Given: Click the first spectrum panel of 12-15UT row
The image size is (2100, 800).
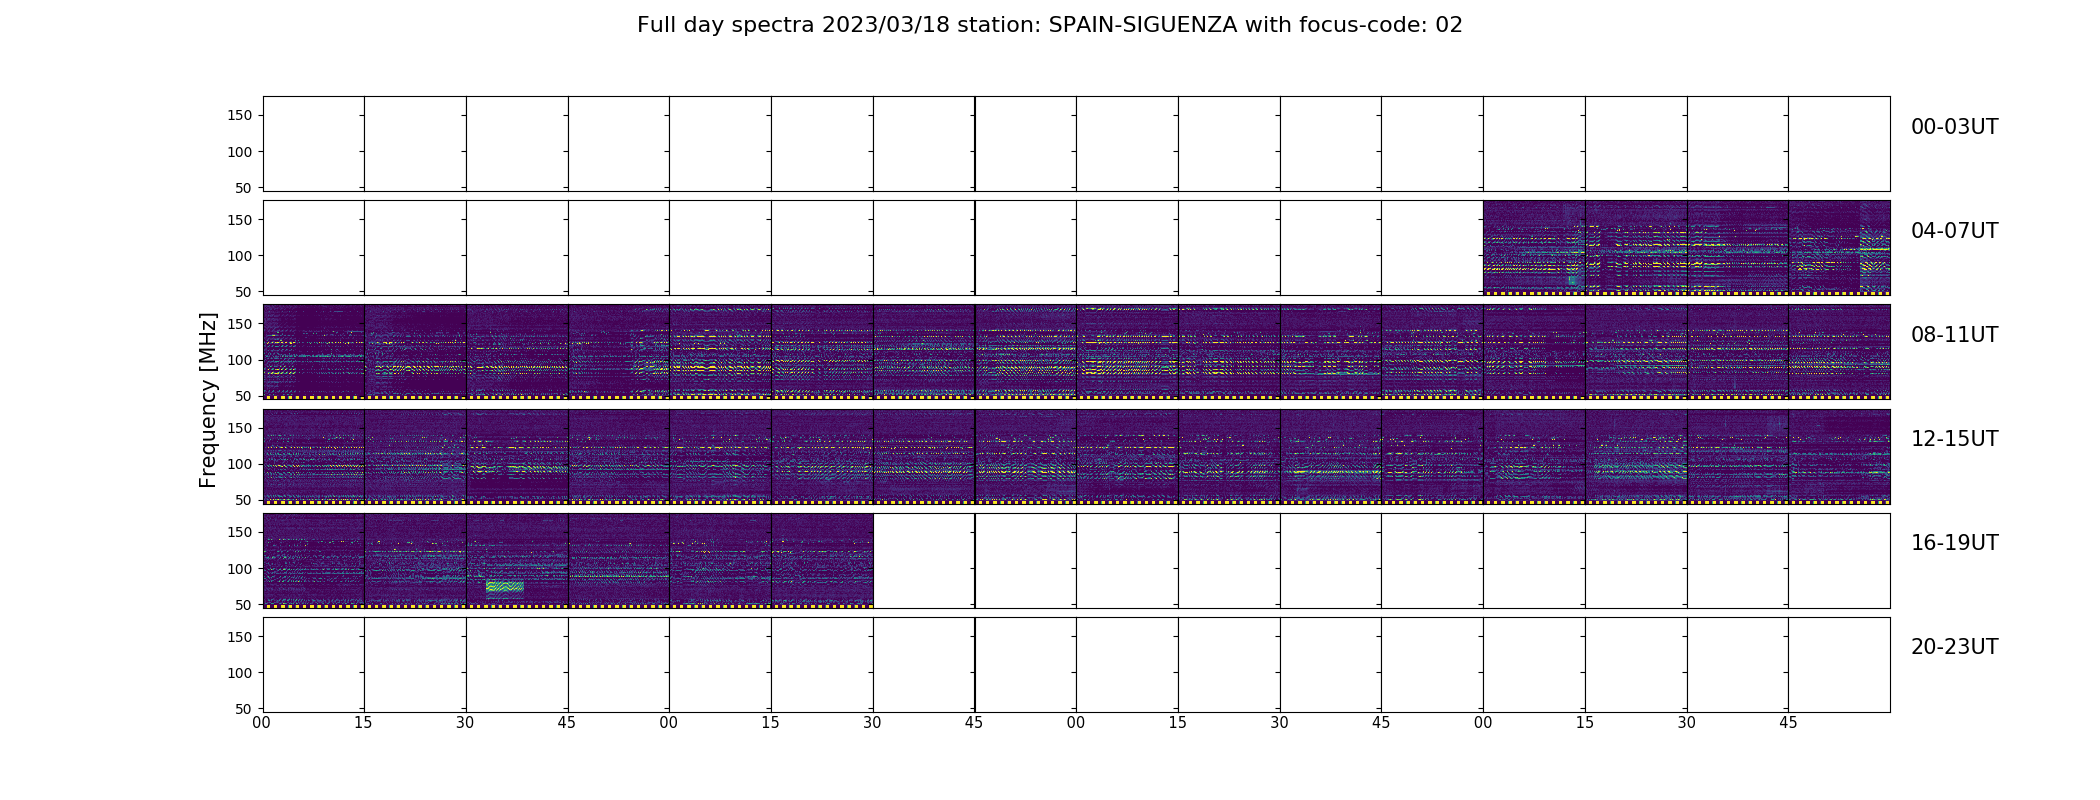Looking at the screenshot, I should pos(314,456).
